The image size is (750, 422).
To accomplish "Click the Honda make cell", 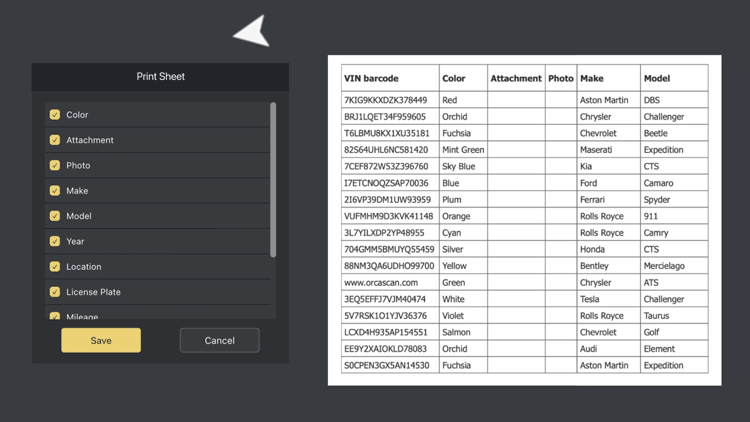I will click(609, 249).
